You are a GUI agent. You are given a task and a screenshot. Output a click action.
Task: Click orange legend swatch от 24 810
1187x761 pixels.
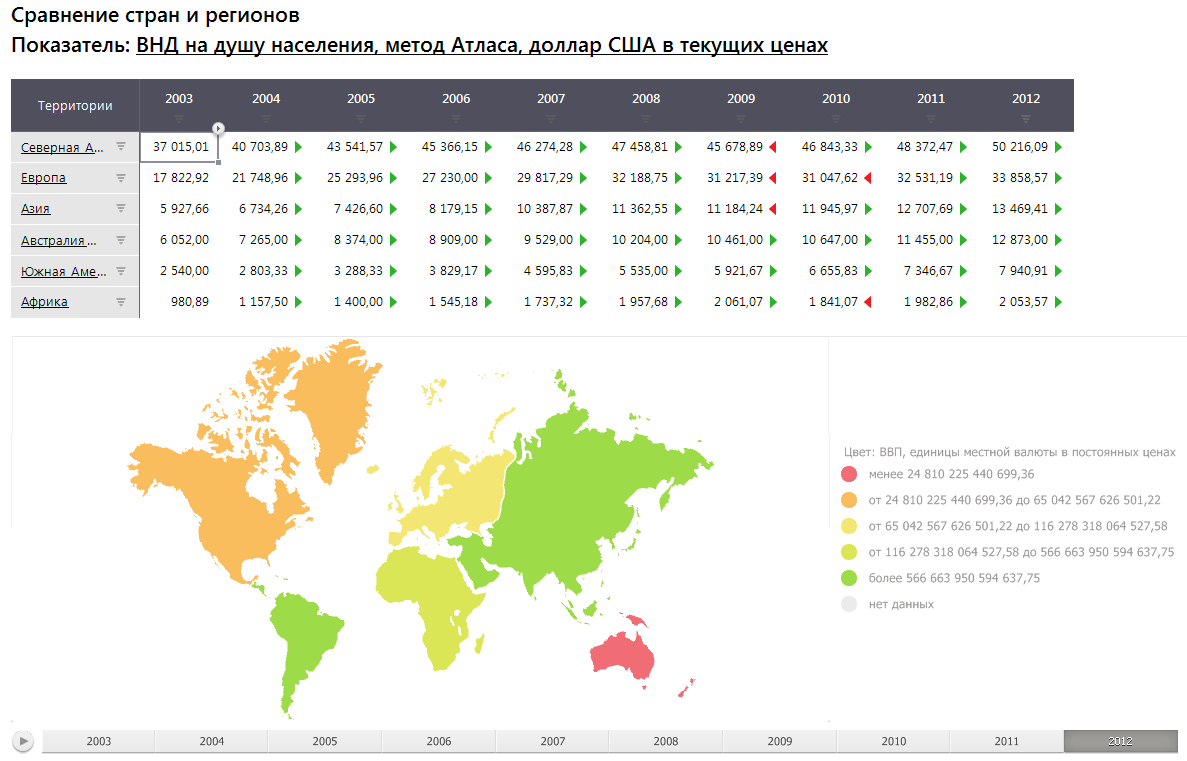coord(849,500)
